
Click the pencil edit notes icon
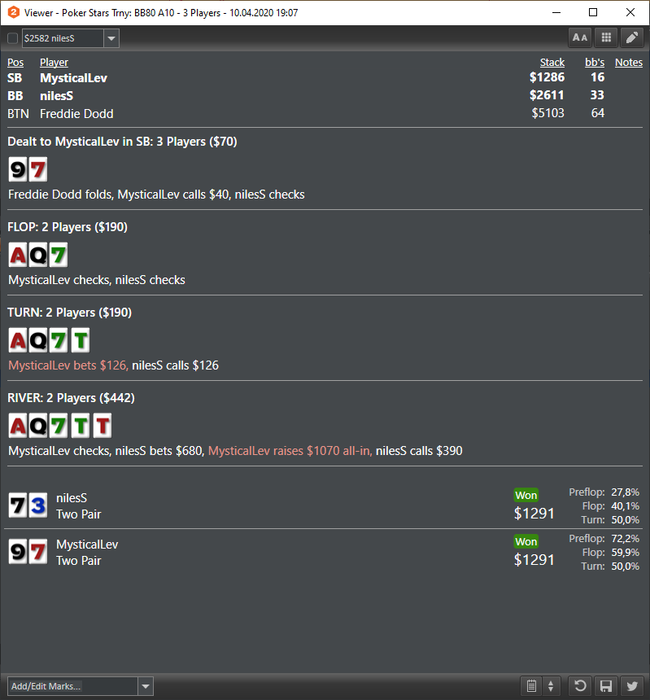[632, 38]
